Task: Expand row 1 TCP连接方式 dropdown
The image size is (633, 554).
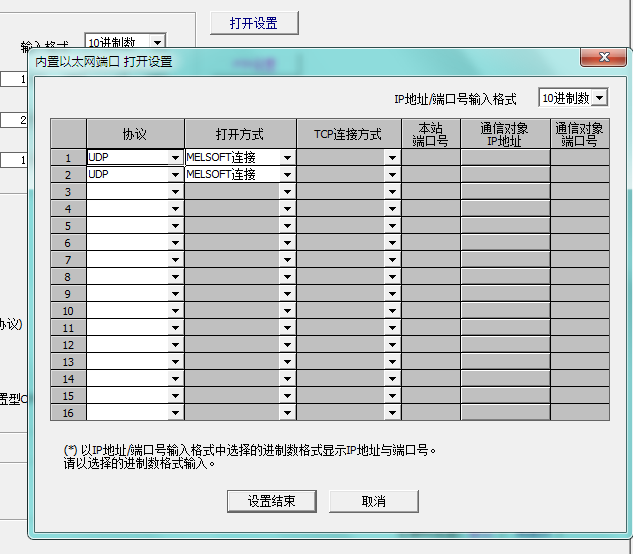Action: pos(392,158)
